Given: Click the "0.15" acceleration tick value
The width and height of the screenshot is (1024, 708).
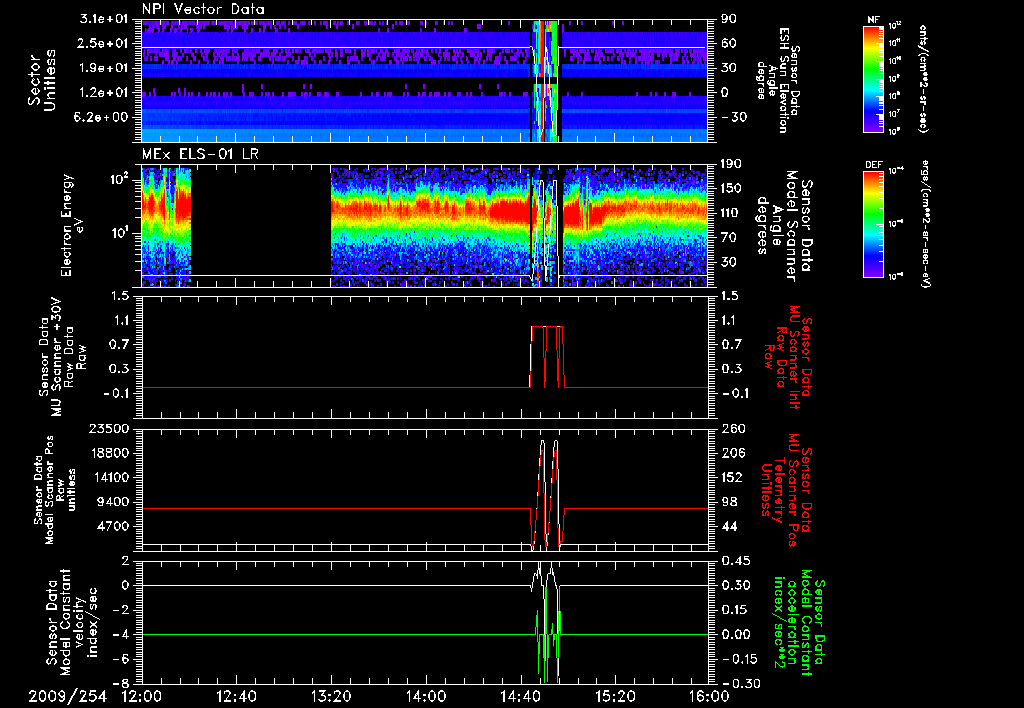Looking at the screenshot, I should click(735, 609).
